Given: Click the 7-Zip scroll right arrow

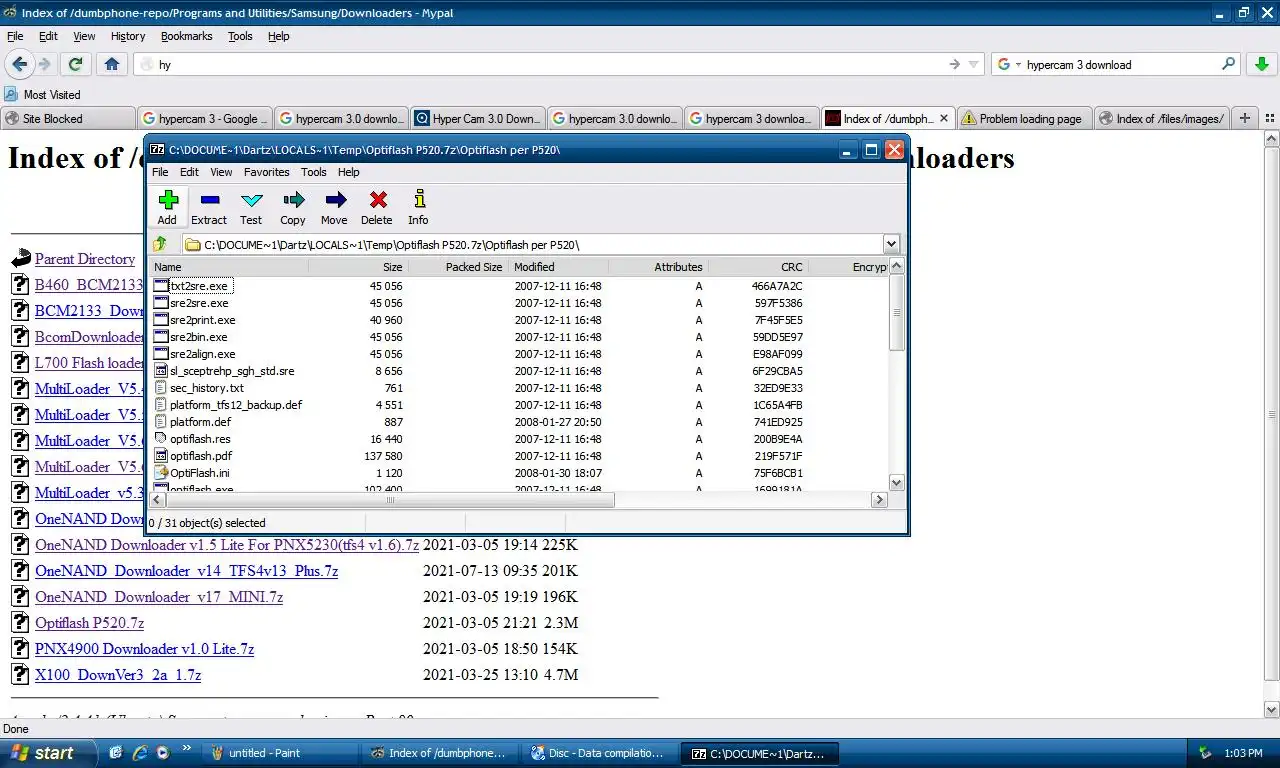Looking at the screenshot, I should point(880,499).
